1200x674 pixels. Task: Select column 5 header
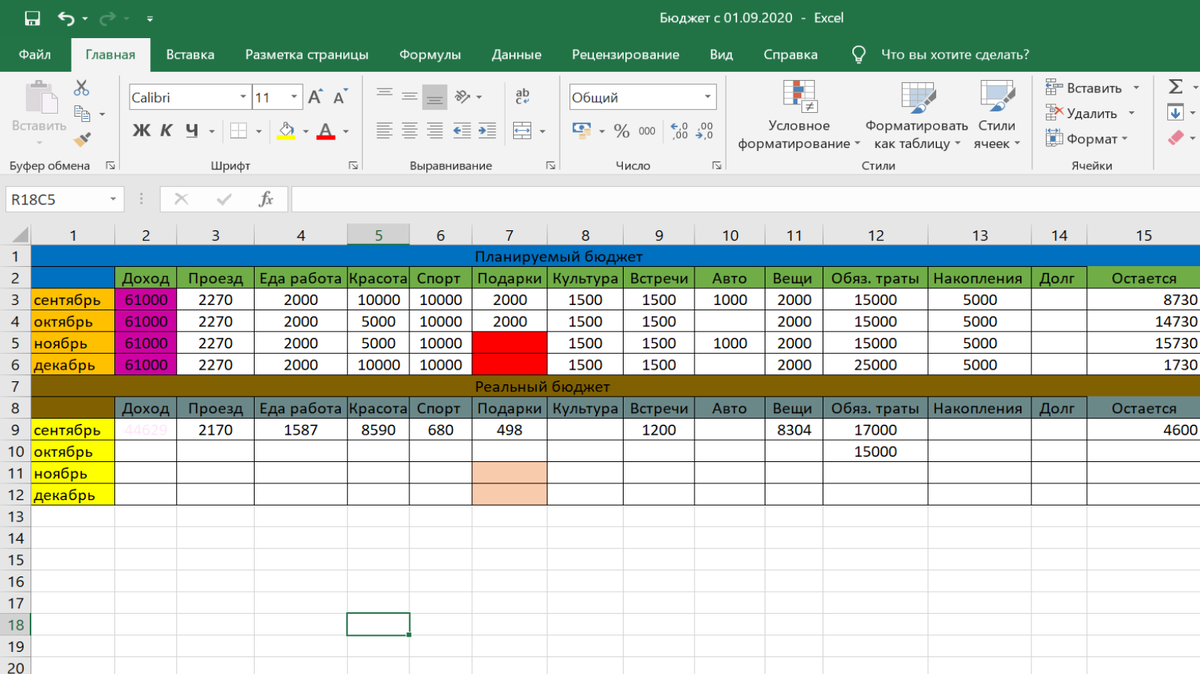click(378, 236)
